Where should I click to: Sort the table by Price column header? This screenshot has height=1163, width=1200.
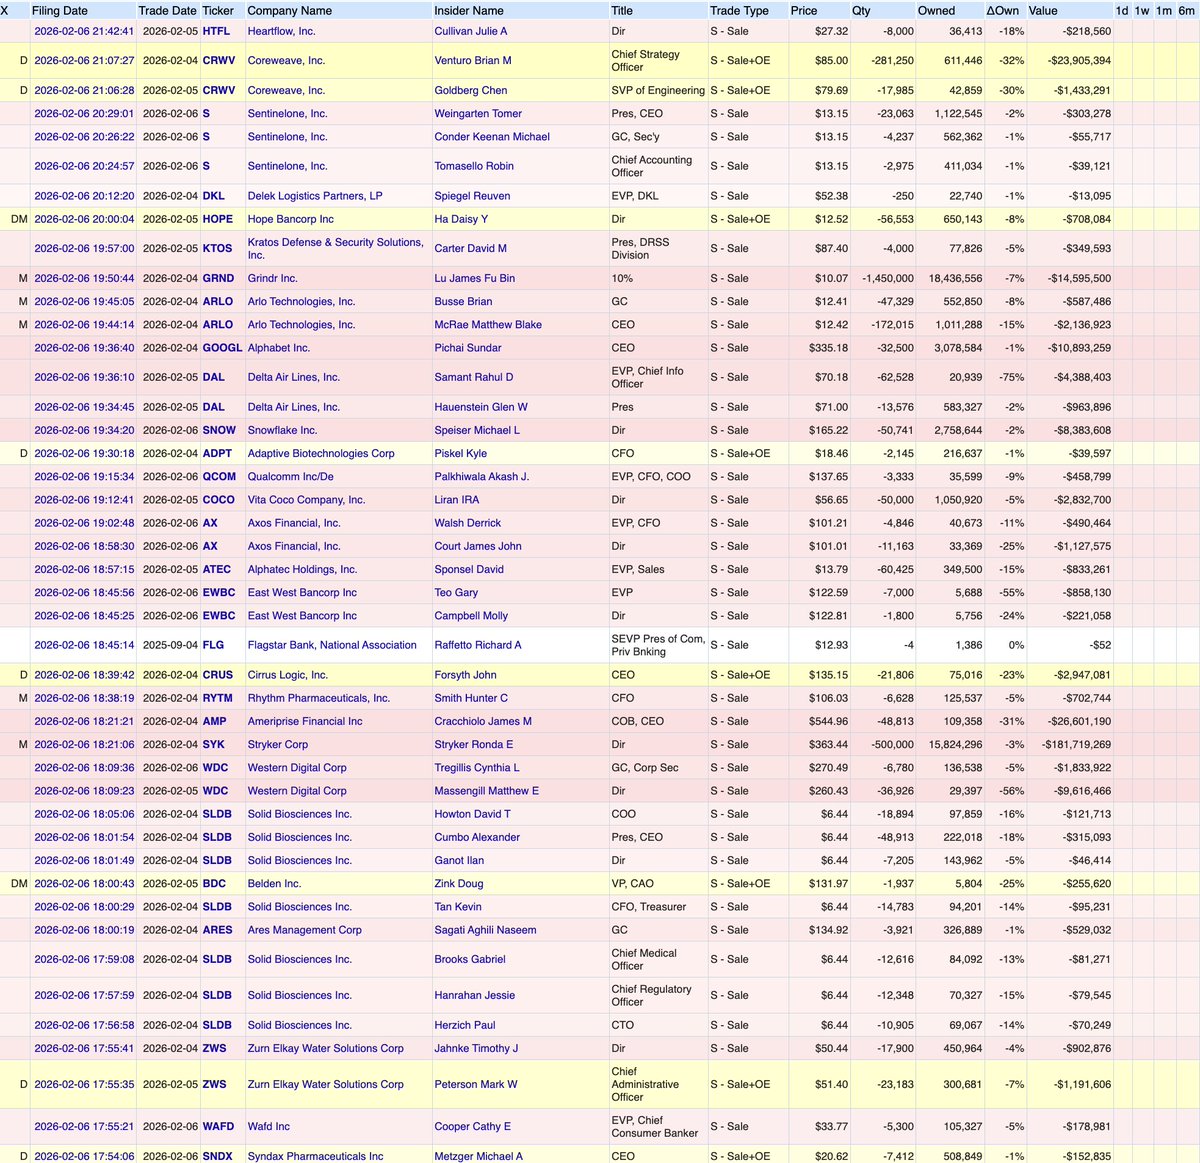(x=806, y=10)
